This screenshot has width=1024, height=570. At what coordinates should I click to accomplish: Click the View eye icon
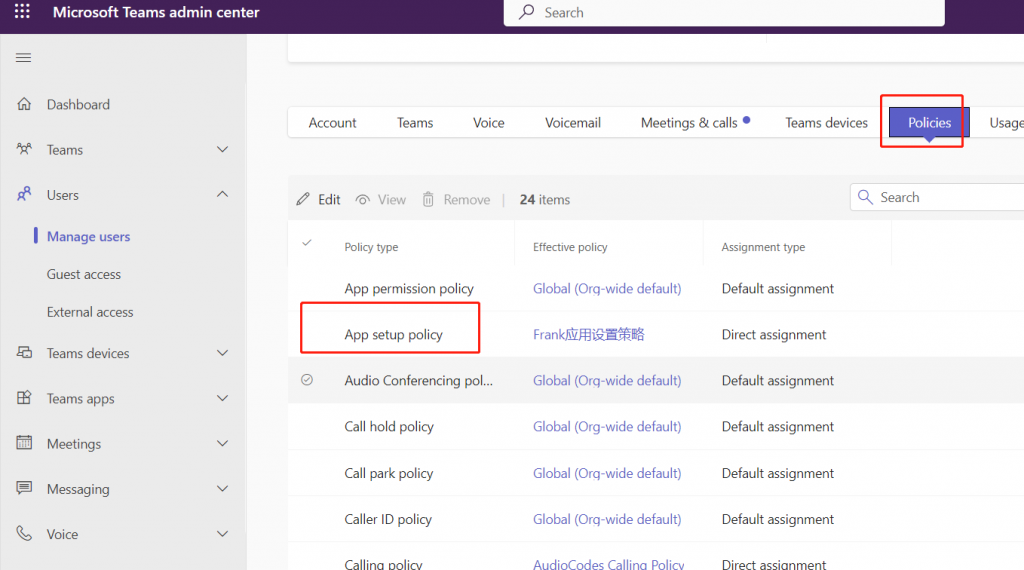[362, 200]
